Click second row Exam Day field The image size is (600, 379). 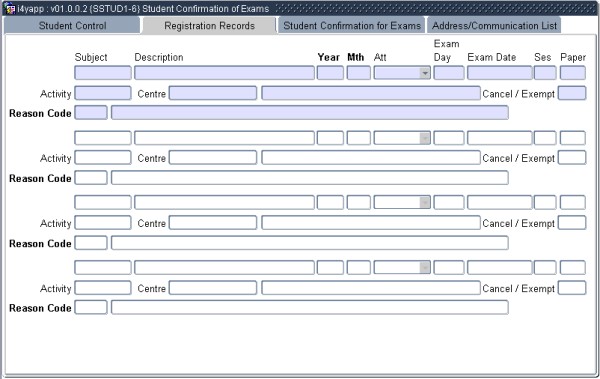click(x=449, y=138)
